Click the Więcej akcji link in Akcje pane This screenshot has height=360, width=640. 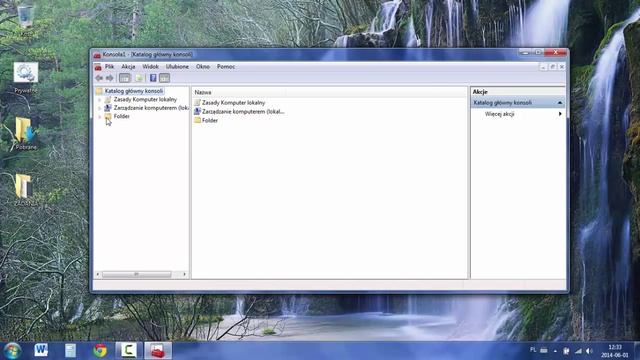[x=499, y=114]
